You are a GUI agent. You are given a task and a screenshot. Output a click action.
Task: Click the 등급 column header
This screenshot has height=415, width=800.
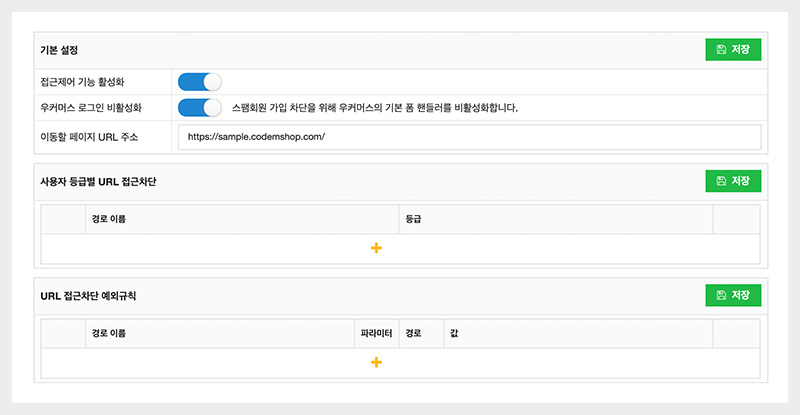pos(413,218)
